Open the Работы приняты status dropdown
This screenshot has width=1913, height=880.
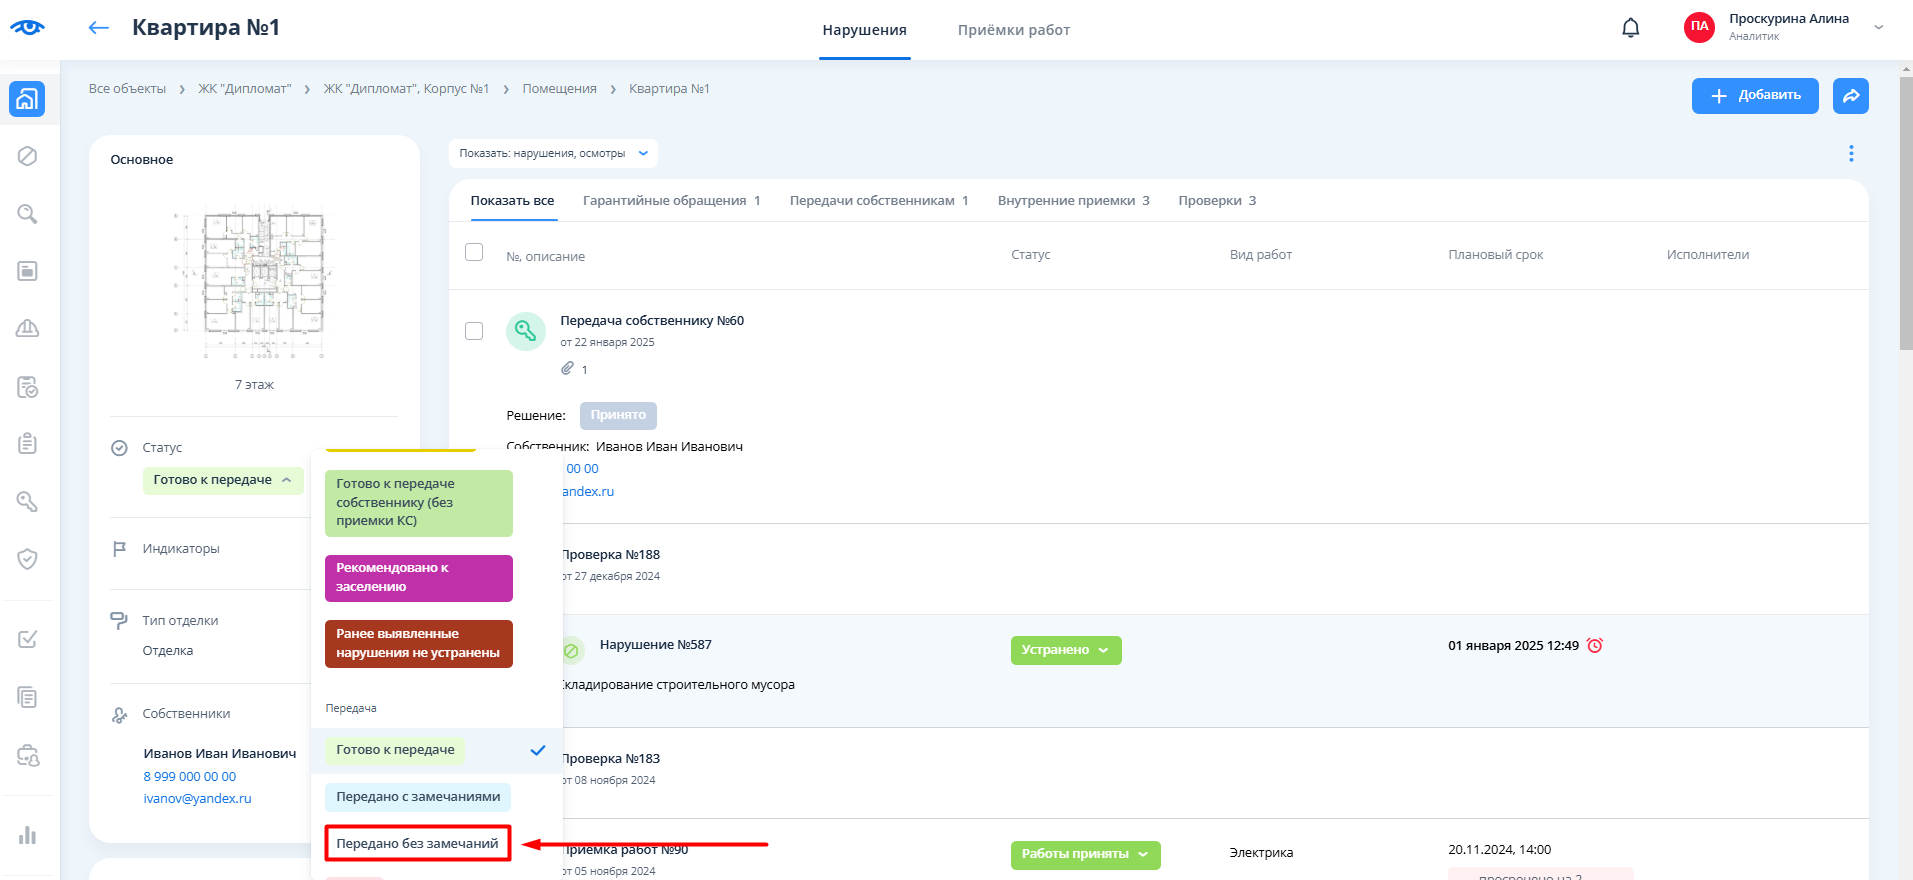point(1085,854)
